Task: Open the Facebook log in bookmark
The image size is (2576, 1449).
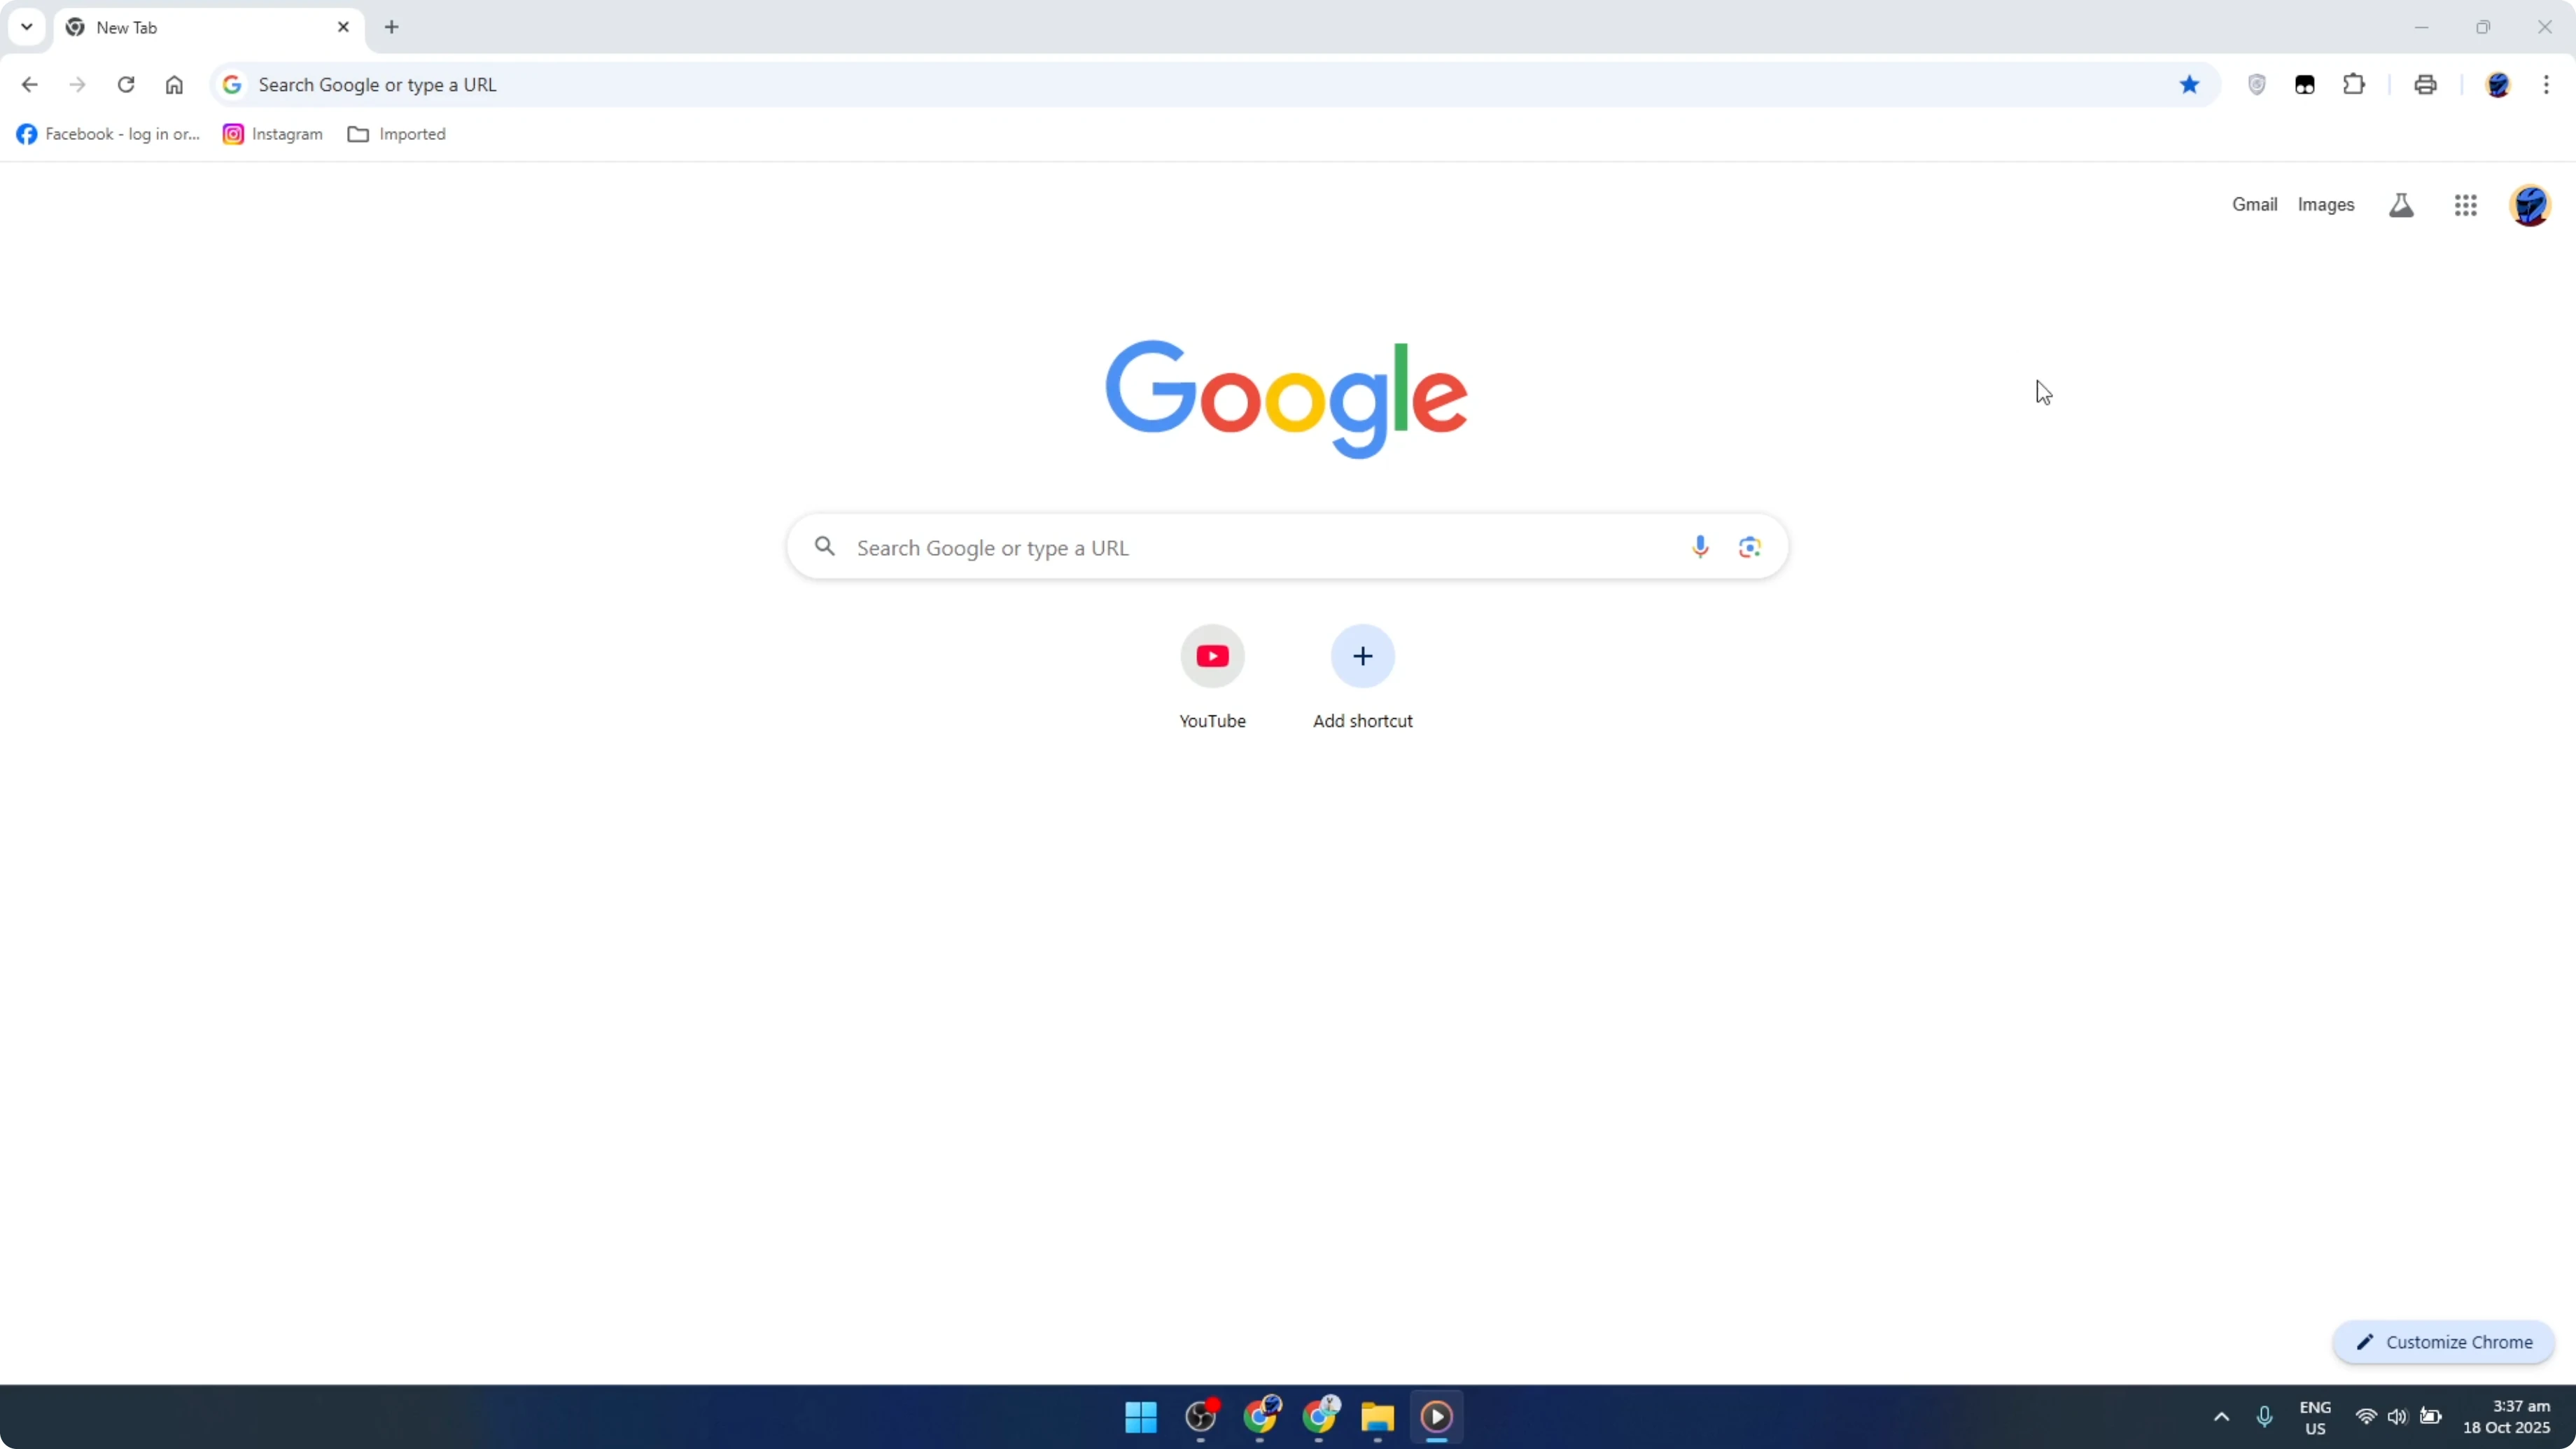Action: [x=108, y=133]
